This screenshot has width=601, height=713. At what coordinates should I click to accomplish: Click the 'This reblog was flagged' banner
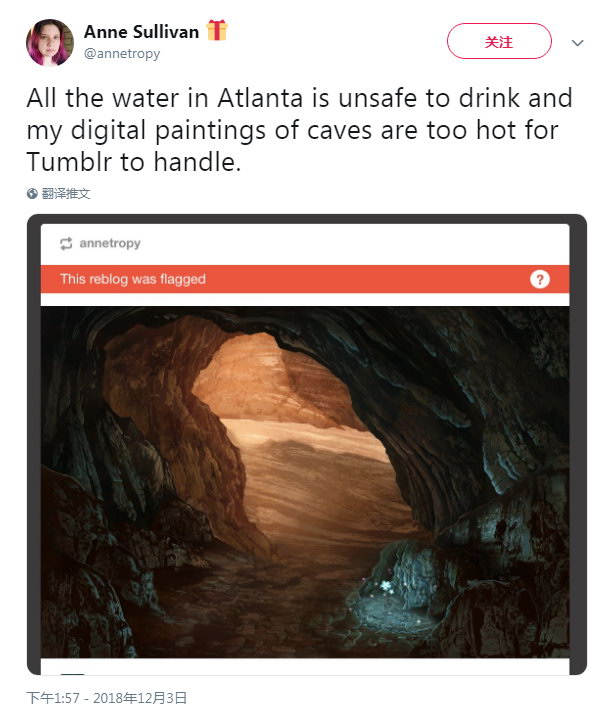[305, 279]
